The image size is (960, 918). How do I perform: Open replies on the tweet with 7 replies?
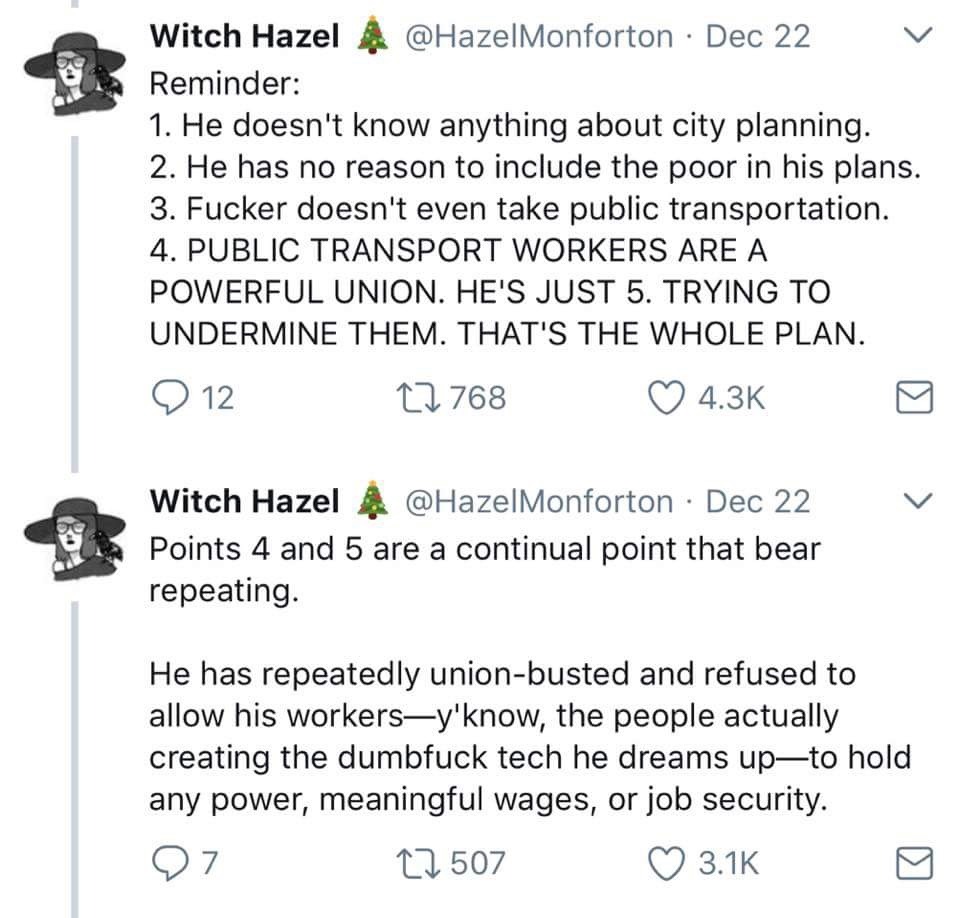coord(164,860)
